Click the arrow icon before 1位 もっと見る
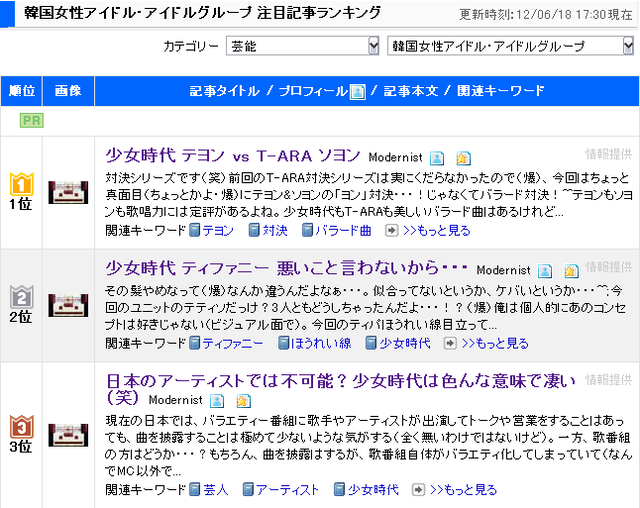This screenshot has width=640, height=508. pyautogui.click(x=391, y=231)
